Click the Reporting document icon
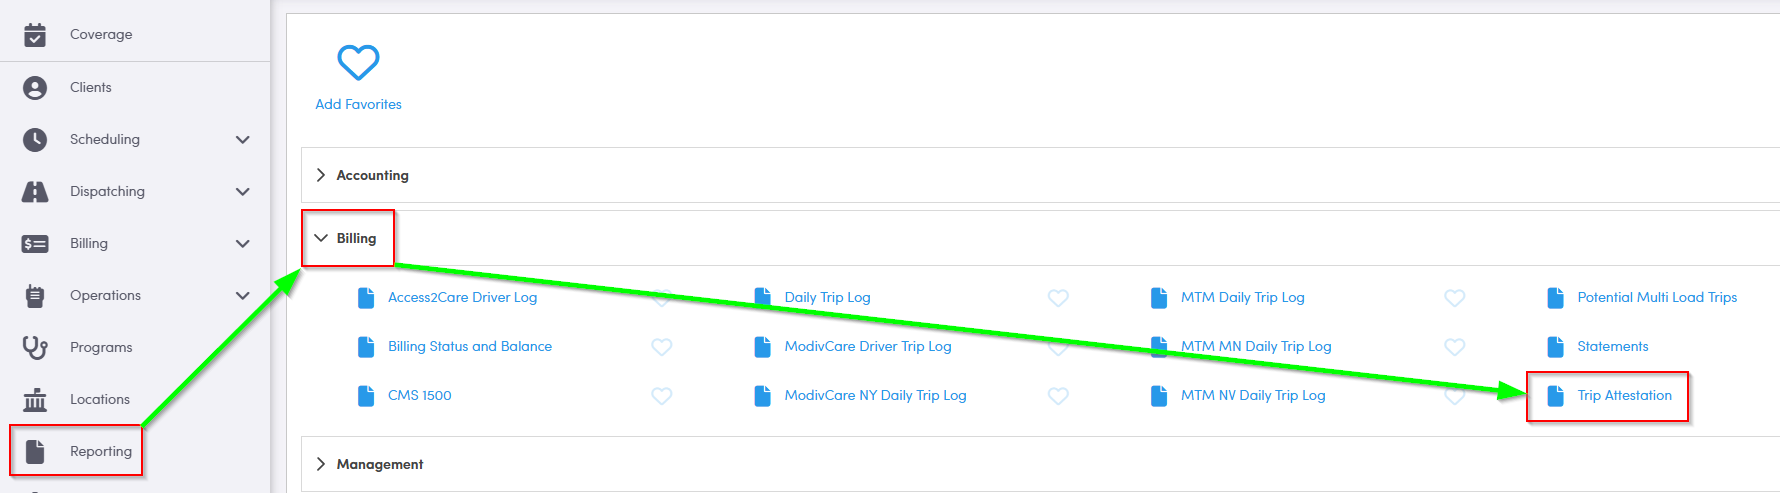1780x493 pixels. click(x=35, y=452)
